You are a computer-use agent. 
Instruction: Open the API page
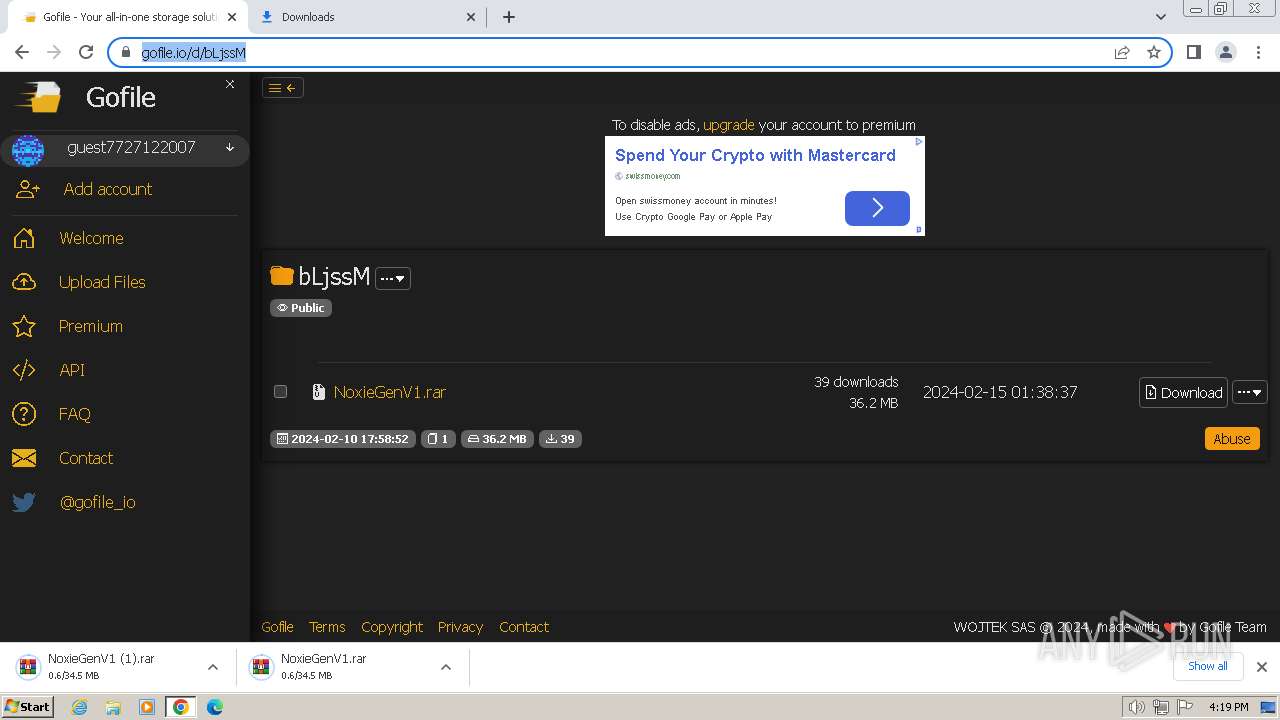point(72,370)
